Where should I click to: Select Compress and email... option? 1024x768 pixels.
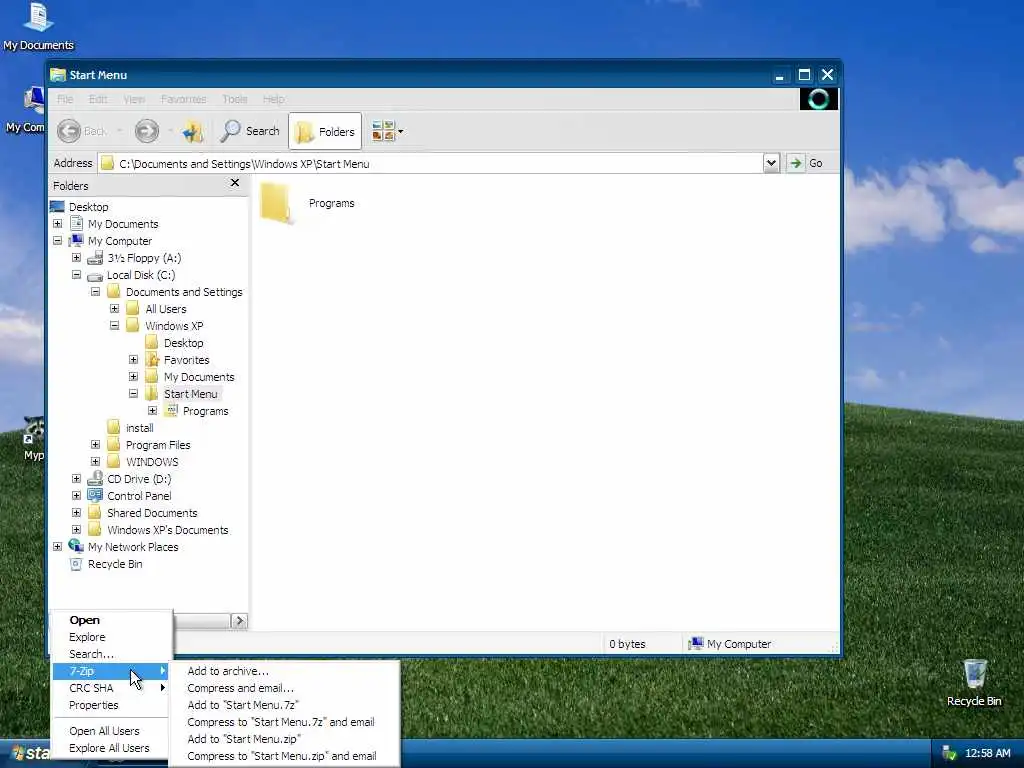(x=283, y=688)
